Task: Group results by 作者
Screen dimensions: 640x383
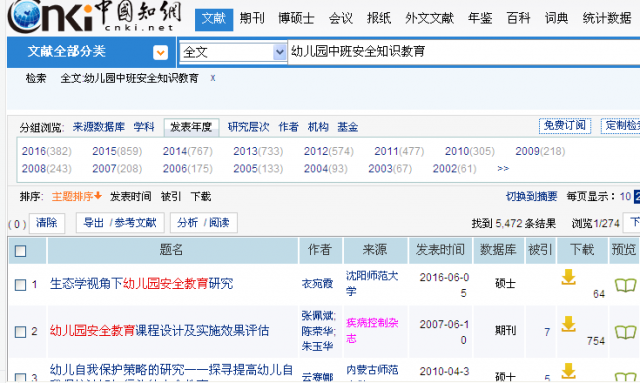Action: (x=289, y=127)
